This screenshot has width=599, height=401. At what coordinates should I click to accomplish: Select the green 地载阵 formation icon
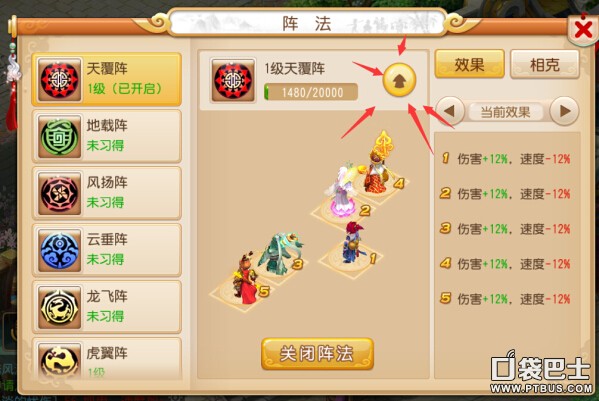60,136
